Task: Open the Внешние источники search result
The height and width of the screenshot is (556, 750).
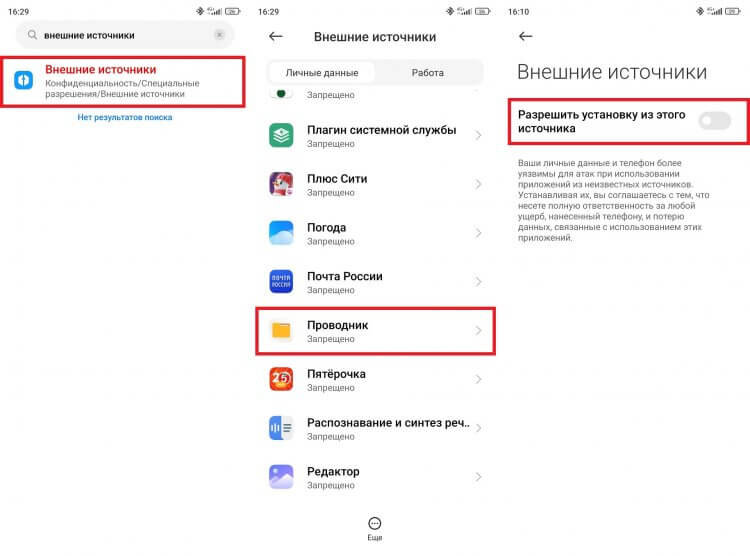Action: (123, 81)
